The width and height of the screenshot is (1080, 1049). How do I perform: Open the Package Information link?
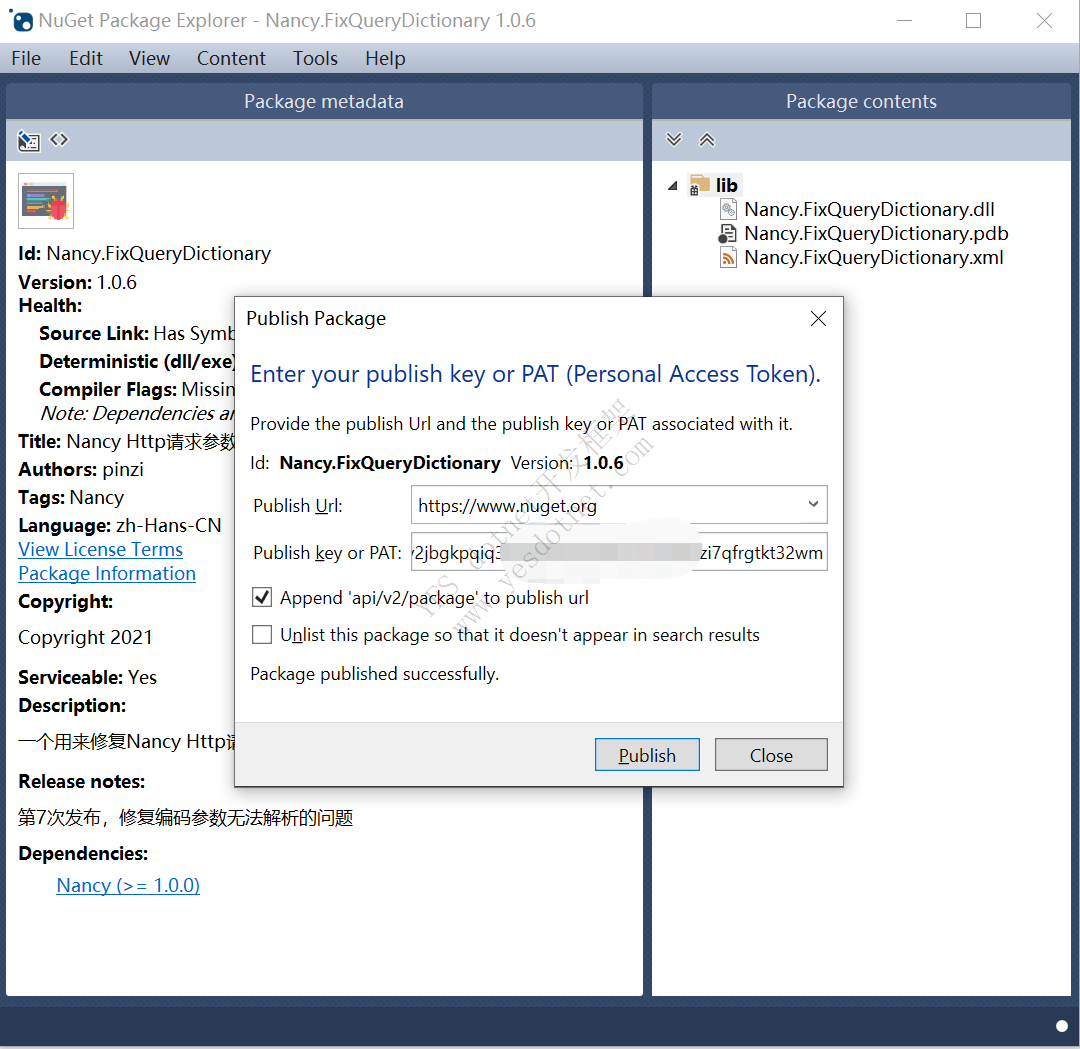(x=107, y=574)
